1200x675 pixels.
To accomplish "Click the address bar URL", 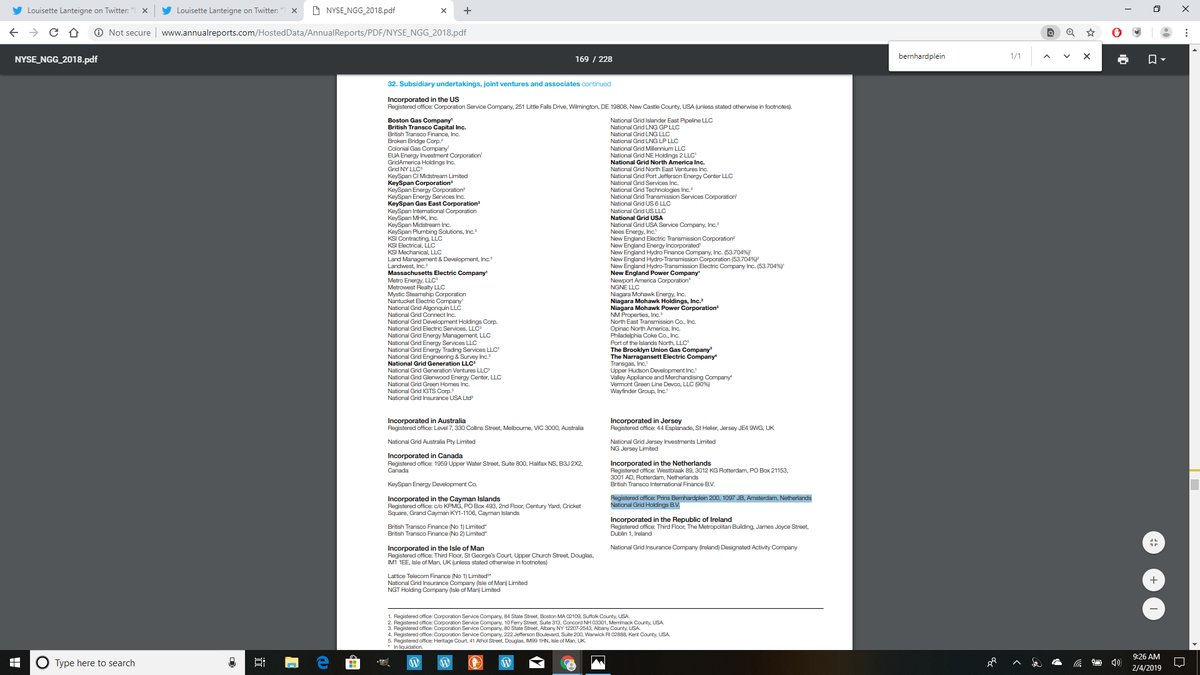I will pyautogui.click(x=313, y=31).
